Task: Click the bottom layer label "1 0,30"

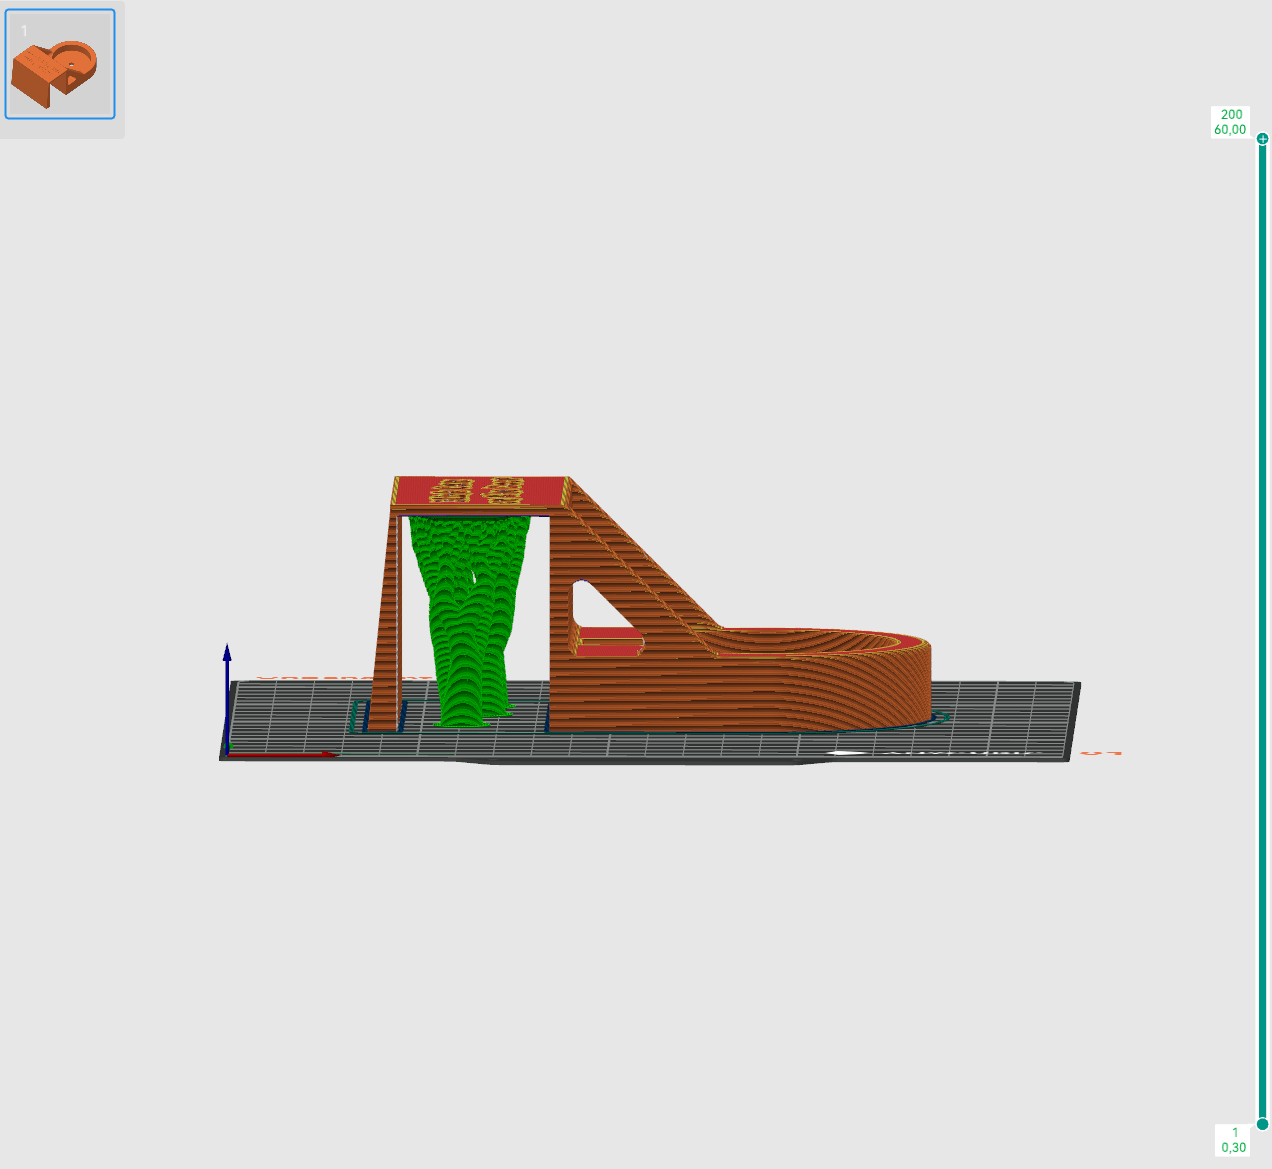Action: tap(1234, 1140)
